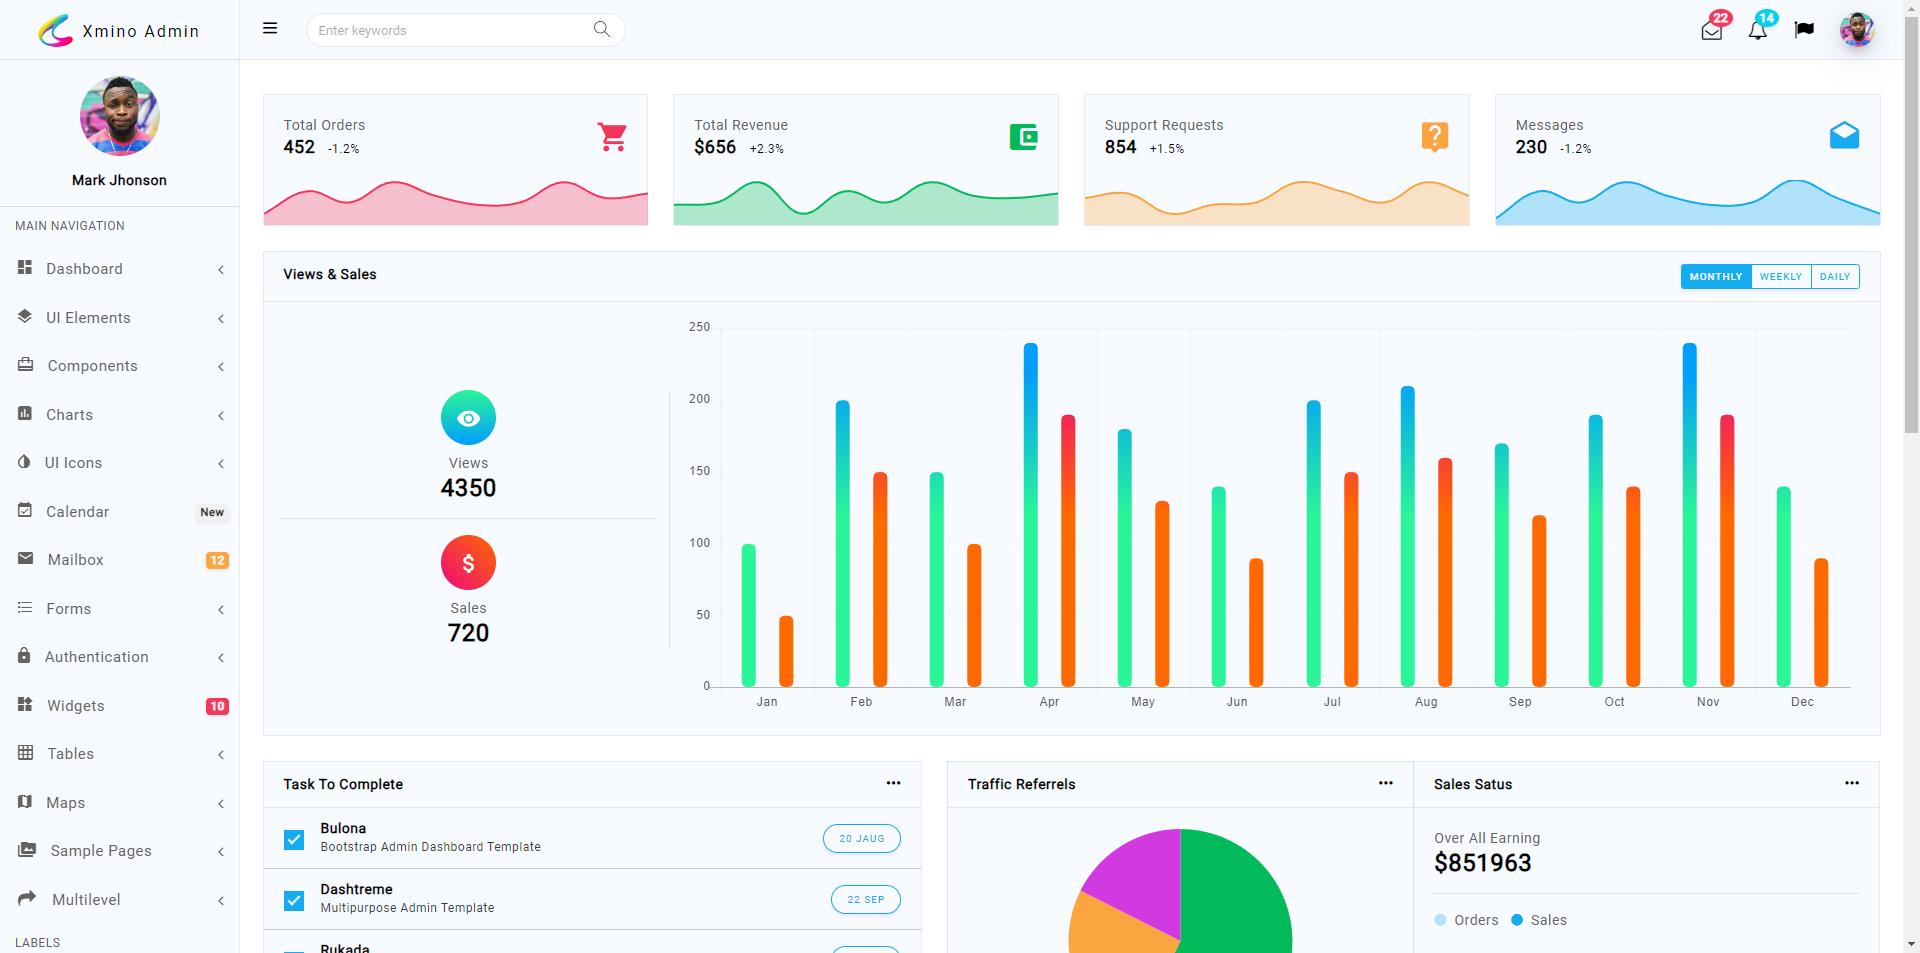
Task: Click the 22 SEP date button
Action: 866,900
